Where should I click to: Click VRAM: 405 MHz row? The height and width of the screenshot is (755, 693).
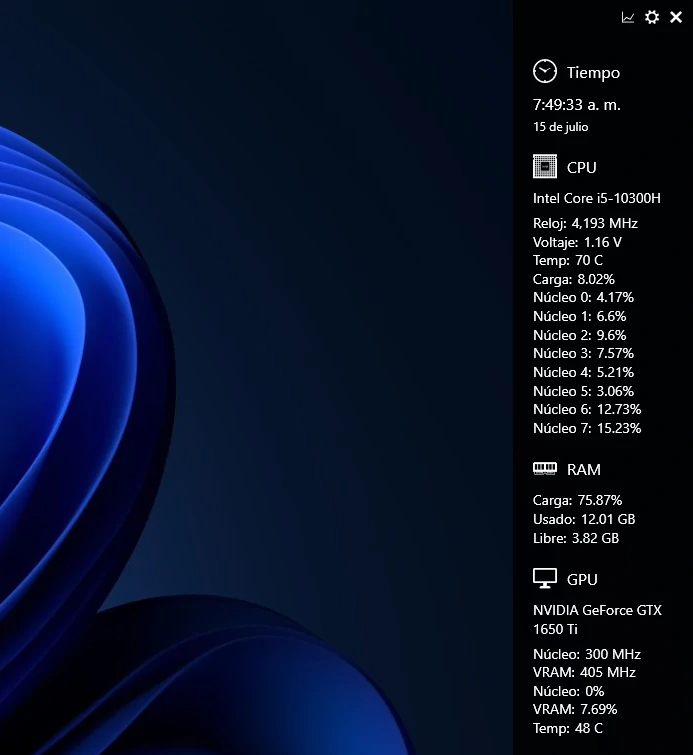pyautogui.click(x=584, y=672)
